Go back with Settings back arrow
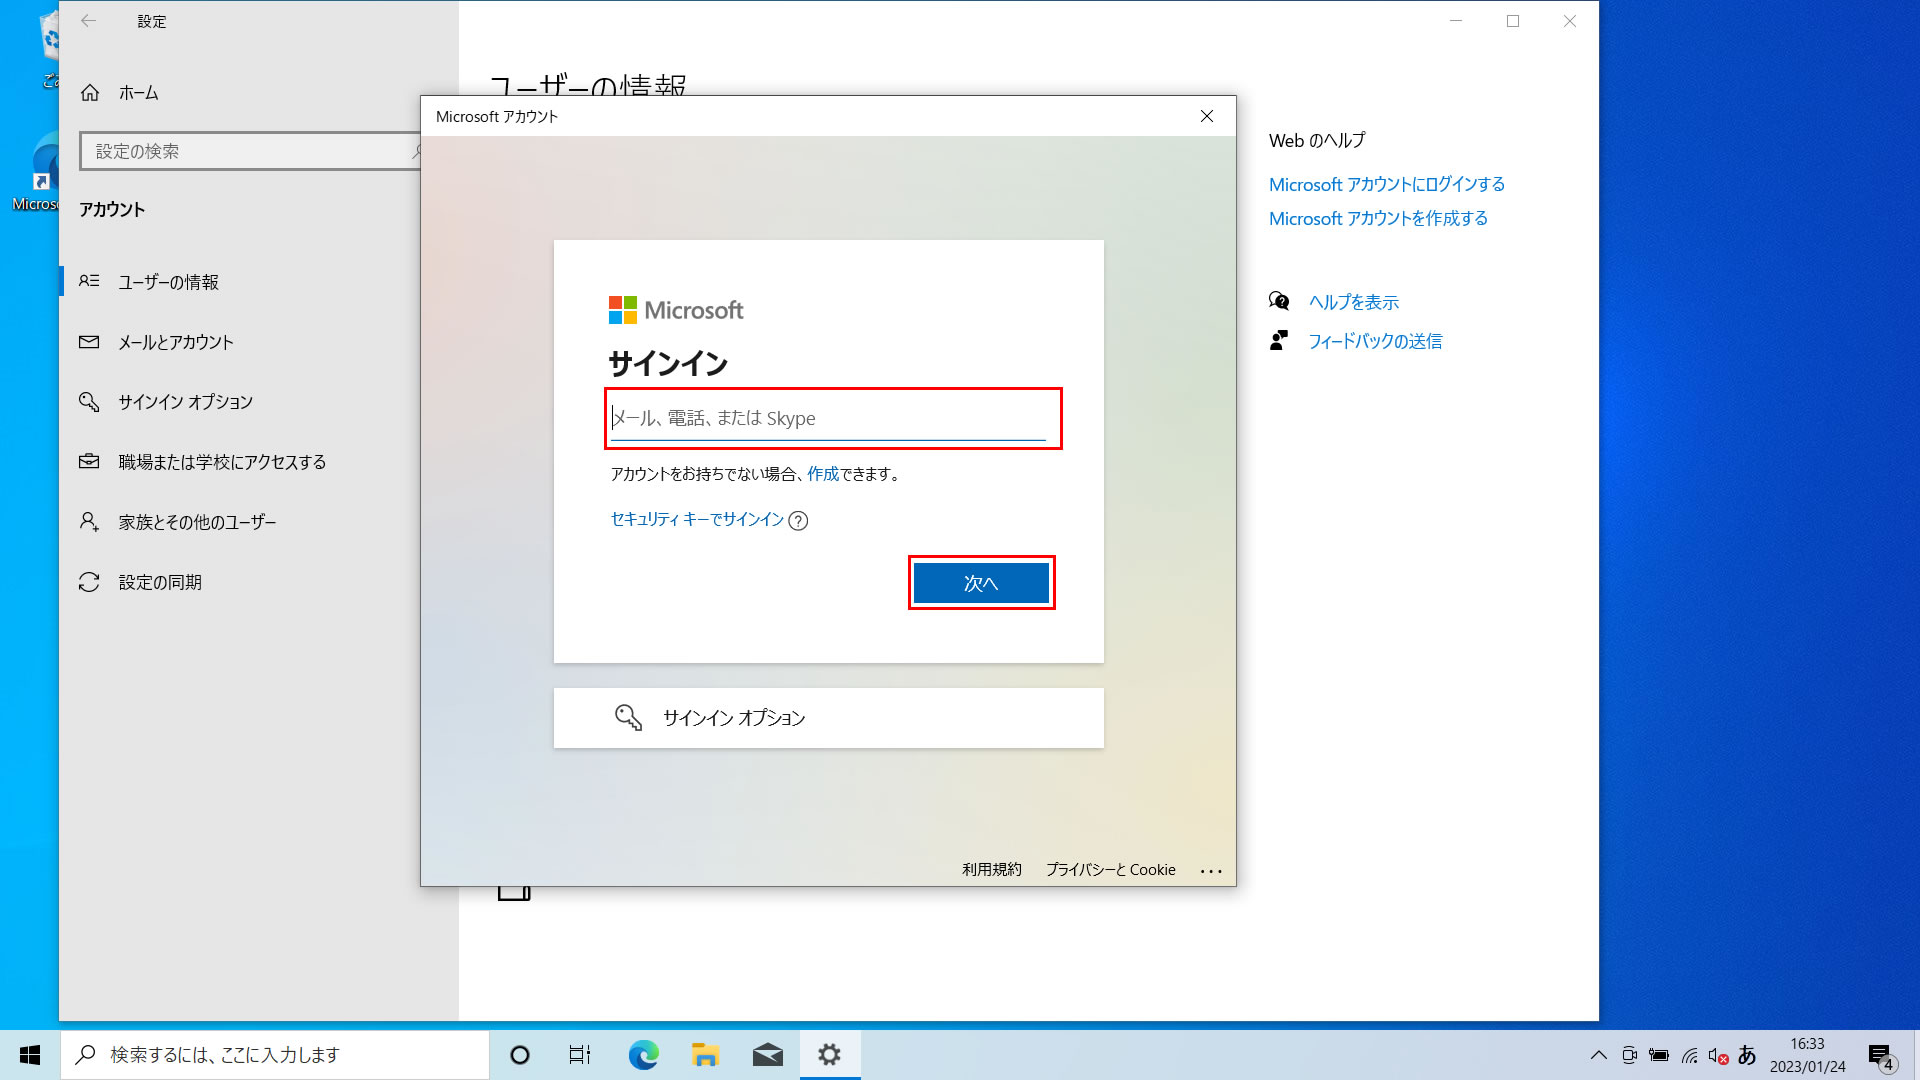This screenshot has height=1080, width=1920. pyautogui.click(x=89, y=21)
